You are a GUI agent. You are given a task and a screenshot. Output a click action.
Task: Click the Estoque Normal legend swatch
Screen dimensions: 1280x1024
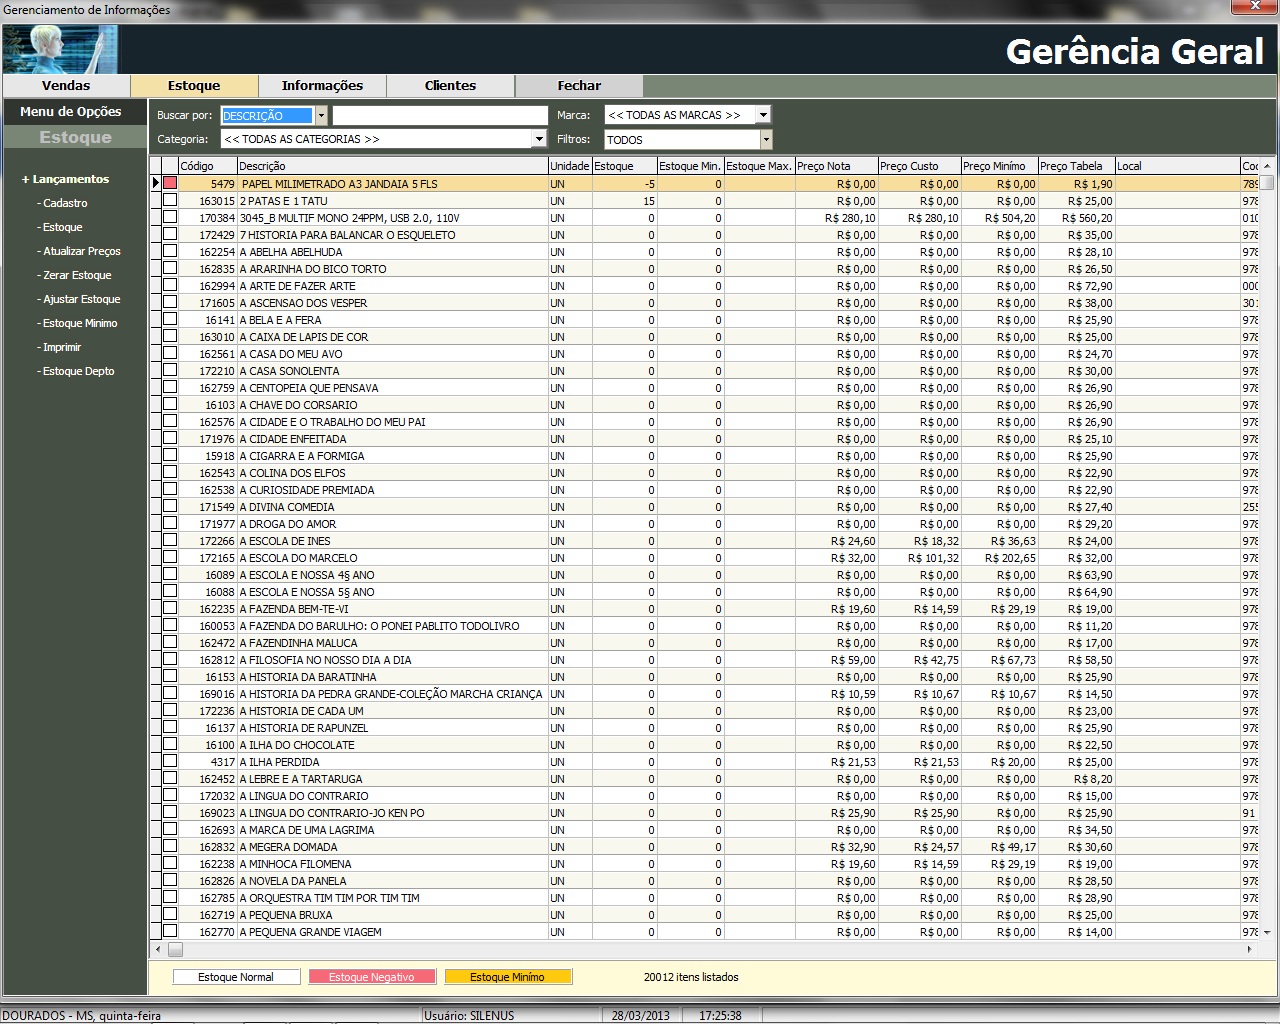pyautogui.click(x=236, y=977)
